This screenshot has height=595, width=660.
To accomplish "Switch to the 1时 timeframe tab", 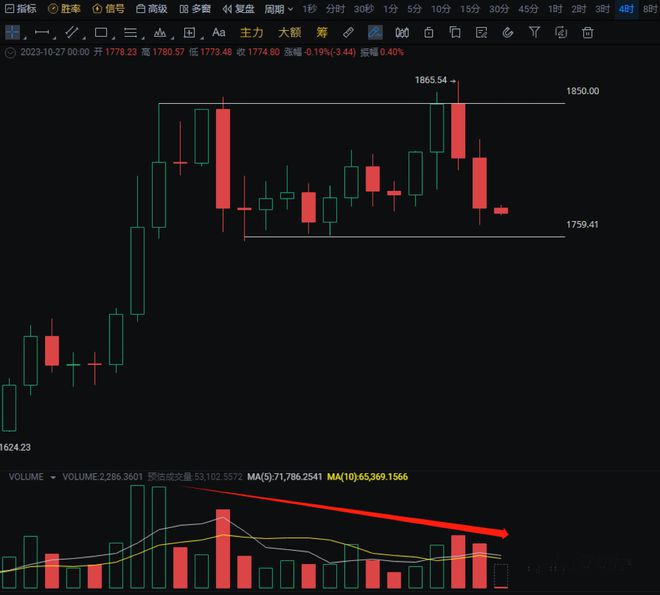I will click(x=555, y=8).
